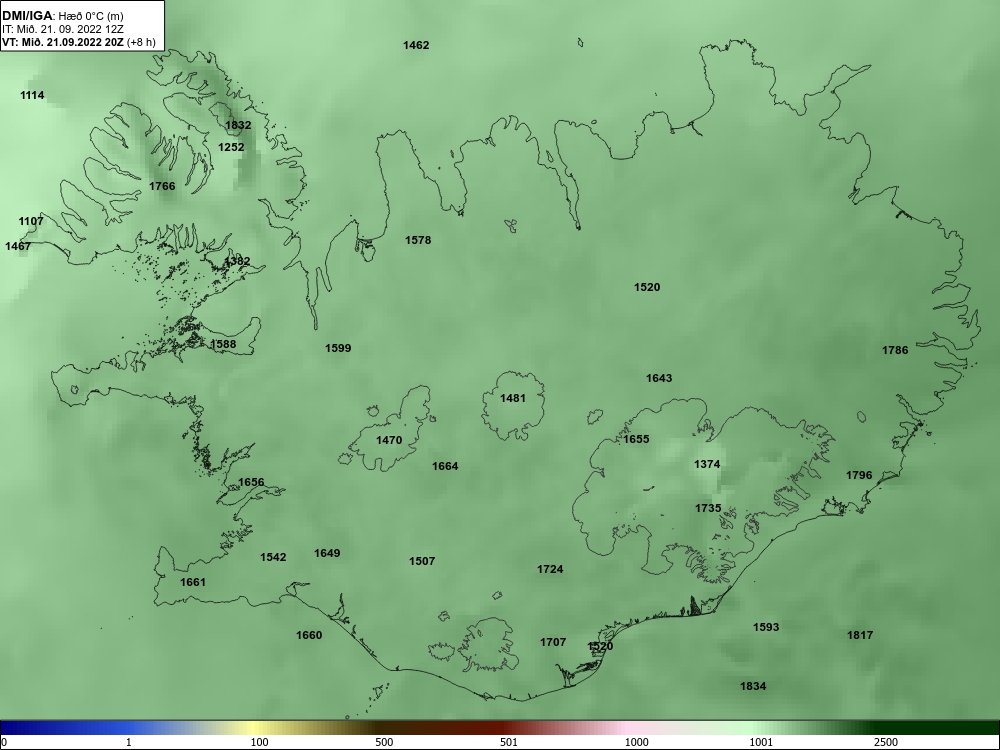The image size is (1000, 750).
Task: Click the 1655 value
Action: 636,439
